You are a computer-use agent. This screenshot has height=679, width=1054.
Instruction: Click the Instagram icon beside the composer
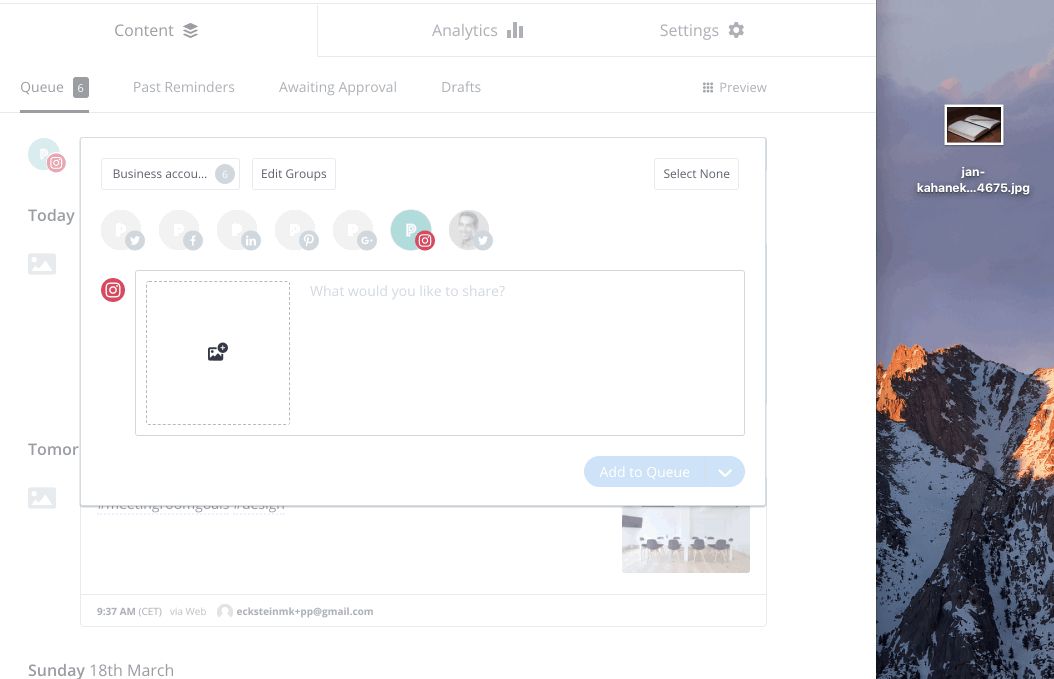[113, 290]
